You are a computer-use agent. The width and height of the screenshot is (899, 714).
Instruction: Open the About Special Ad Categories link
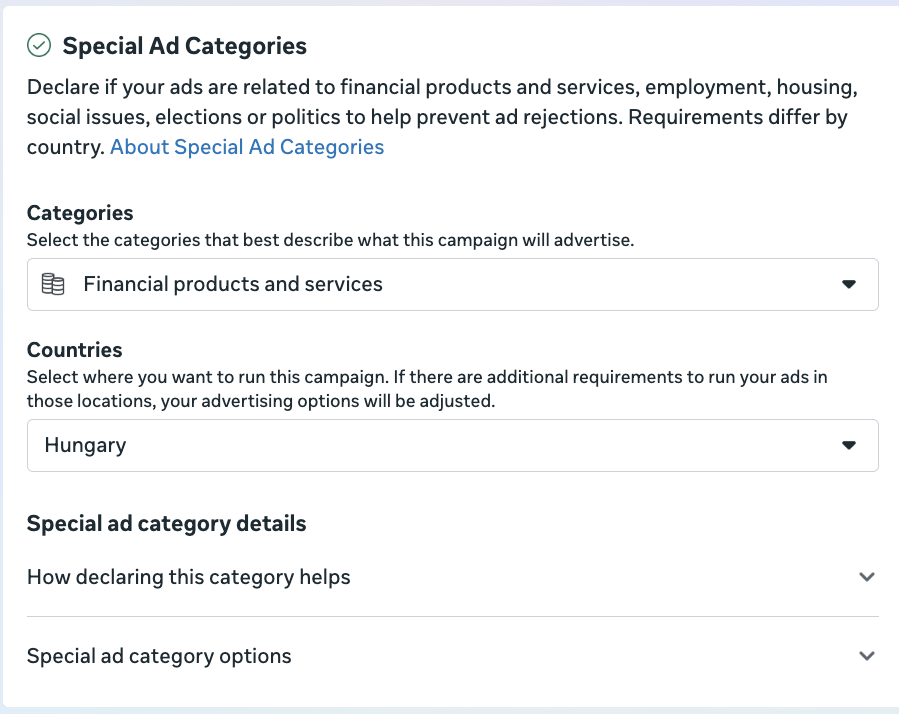[247, 147]
